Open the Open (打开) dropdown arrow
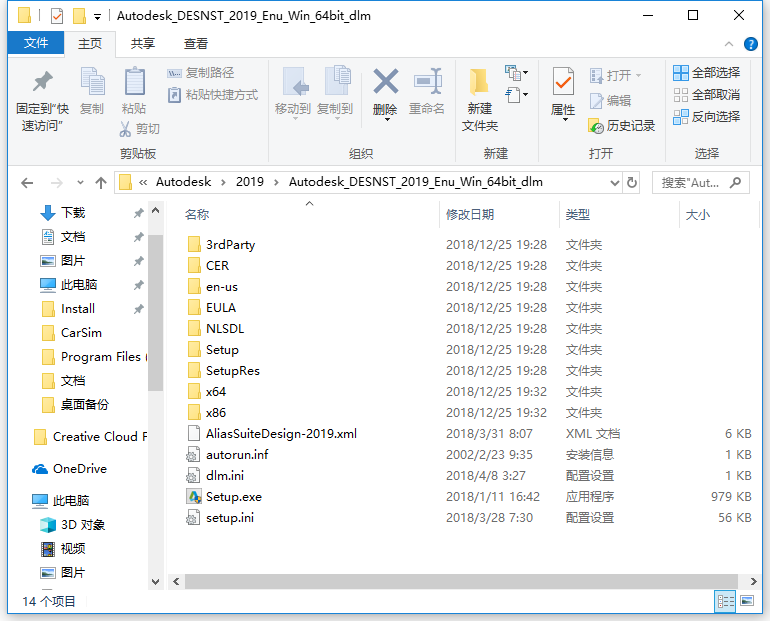 pos(638,75)
